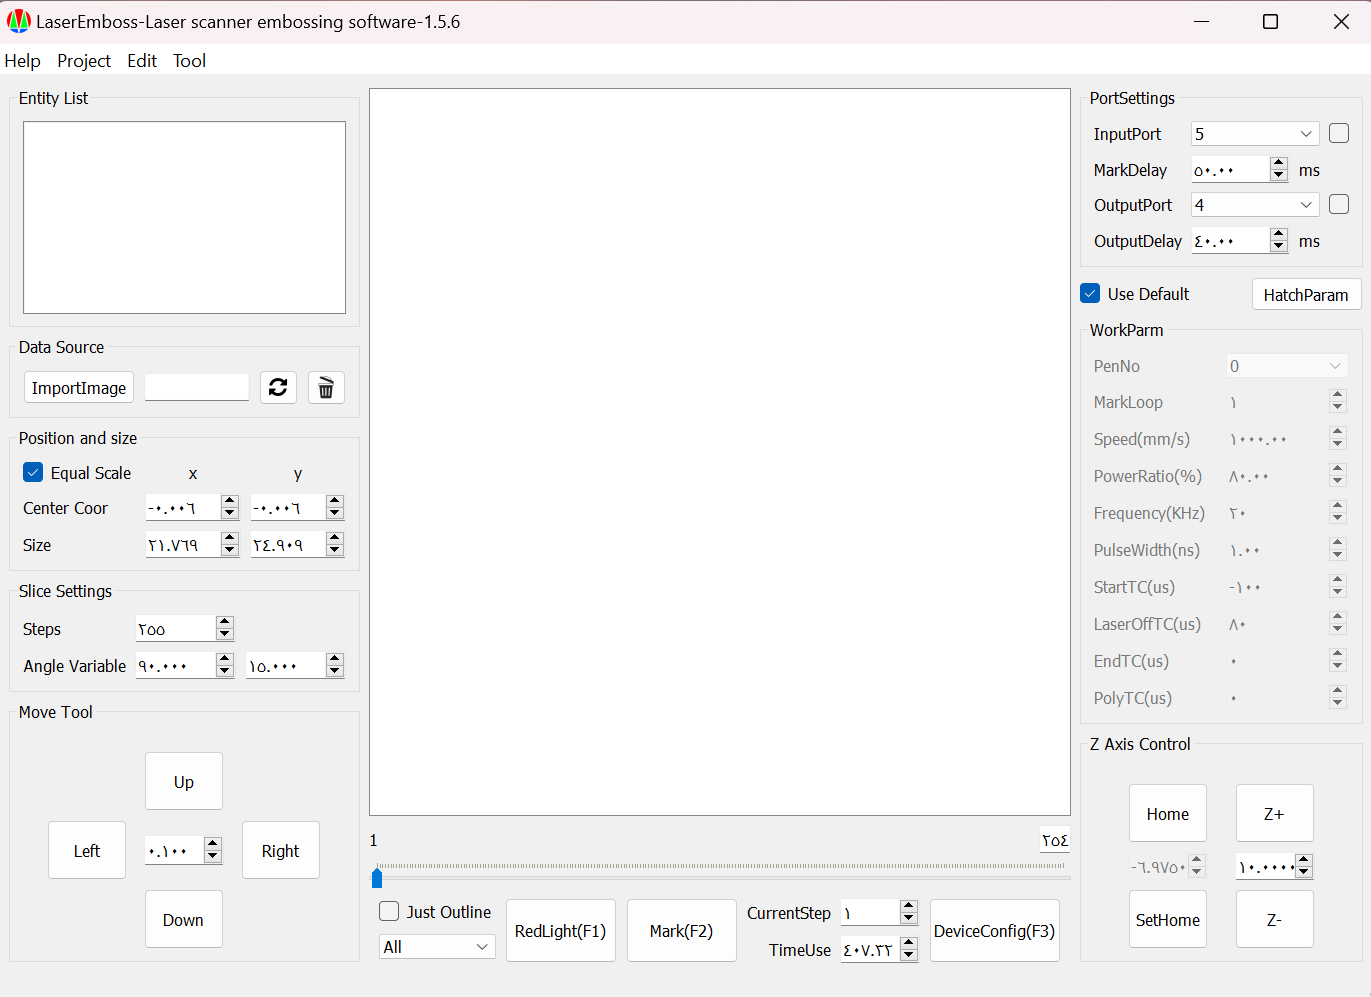This screenshot has width=1371, height=997.
Task: Click the max step number label
Action: (x=1055, y=840)
